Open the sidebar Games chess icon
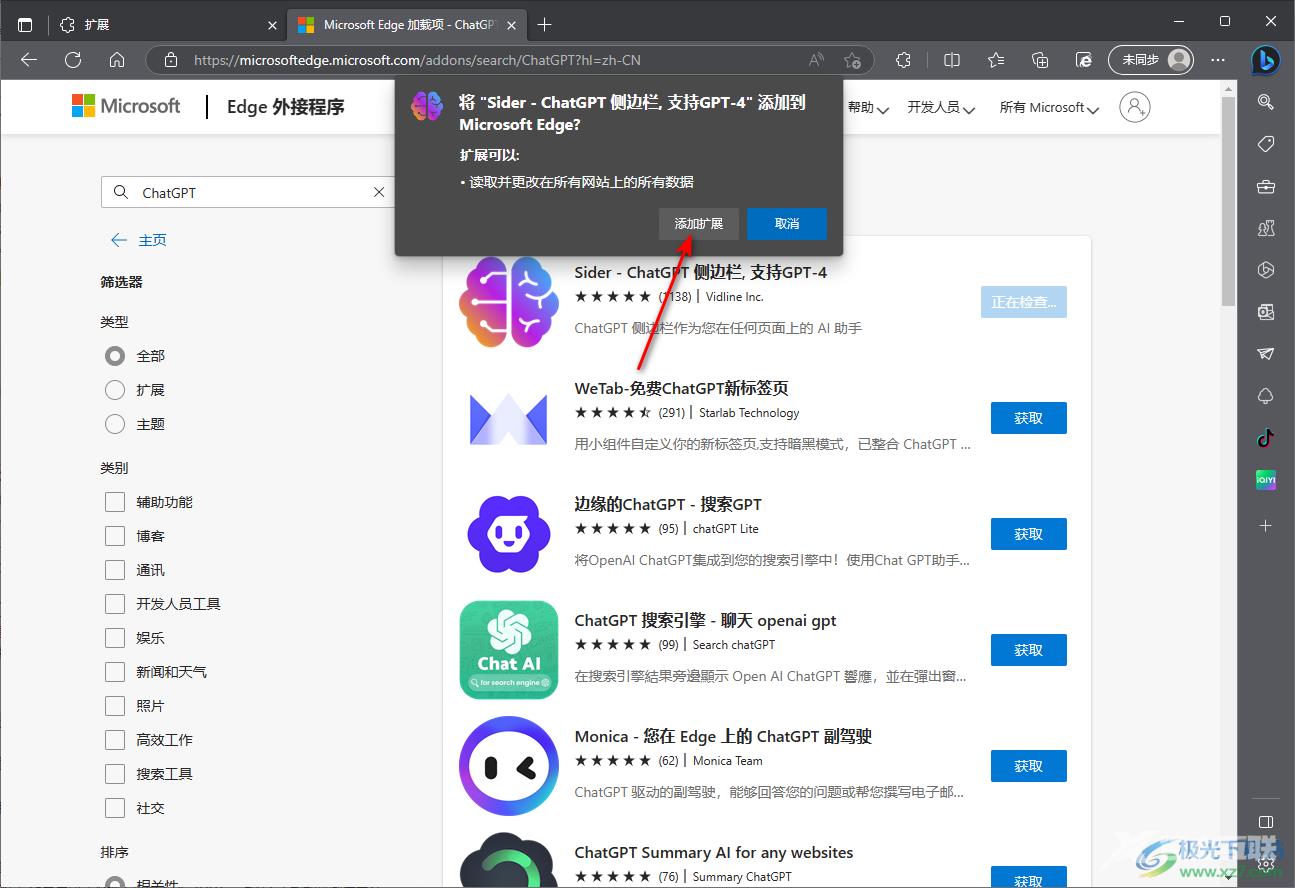Viewport: 1295px width, 888px height. [x=1265, y=228]
